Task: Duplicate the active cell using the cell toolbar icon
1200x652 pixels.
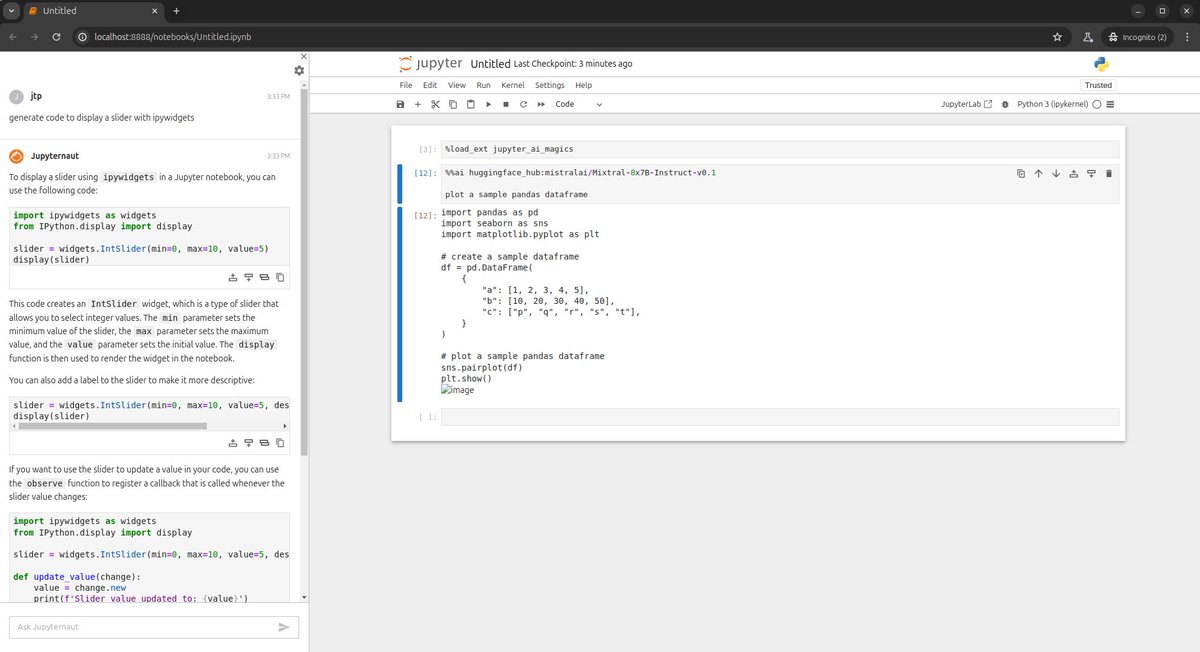Action: 1021,173
